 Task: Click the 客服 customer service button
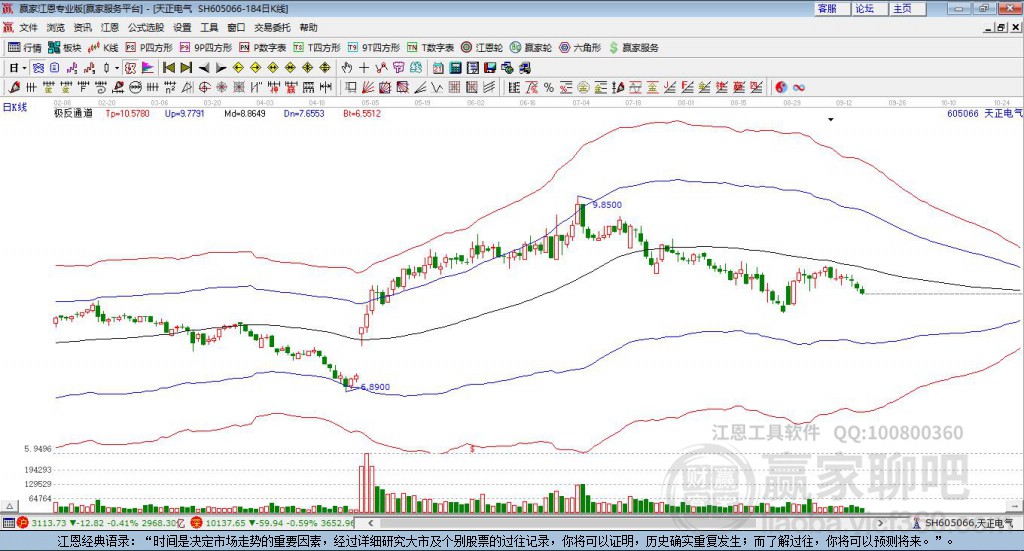pos(831,8)
